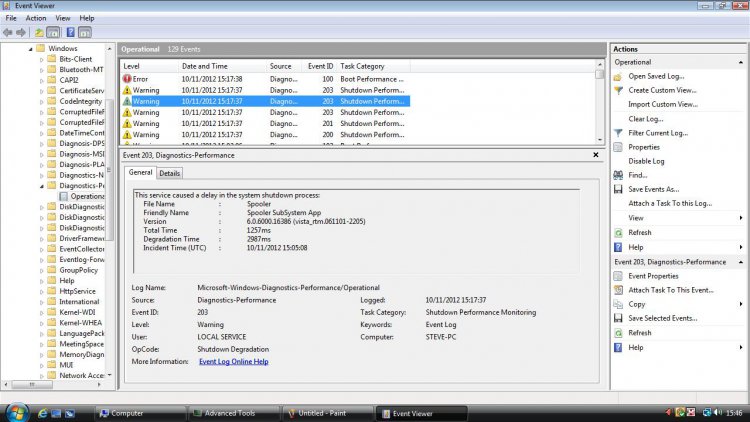Expand the Bits-Client tree node
750x422 pixels.
point(42,60)
